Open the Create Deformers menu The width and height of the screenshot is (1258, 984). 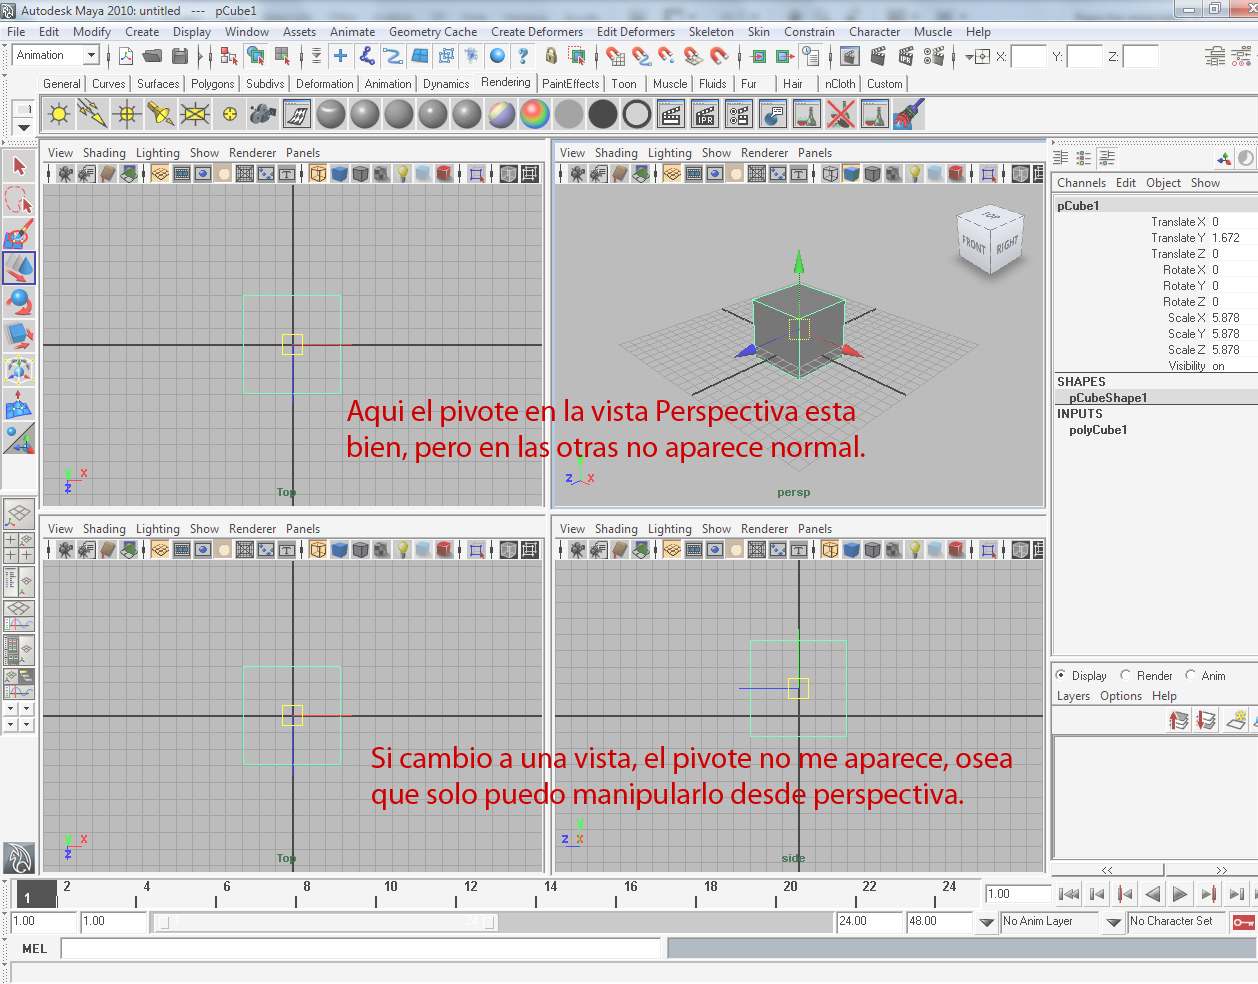pyautogui.click(x=536, y=32)
